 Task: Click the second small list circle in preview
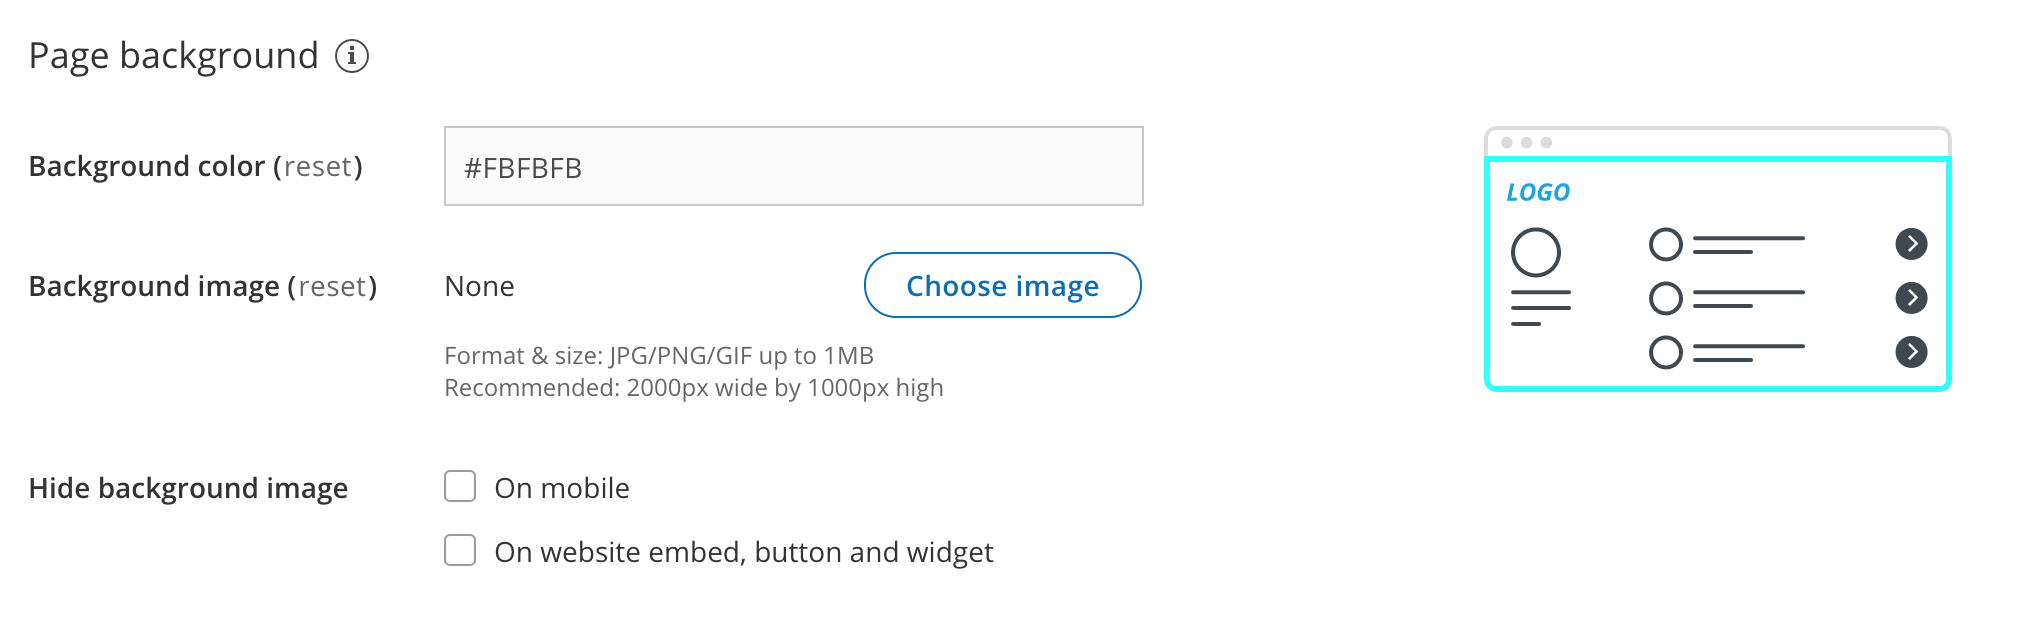pyautogui.click(x=1665, y=298)
